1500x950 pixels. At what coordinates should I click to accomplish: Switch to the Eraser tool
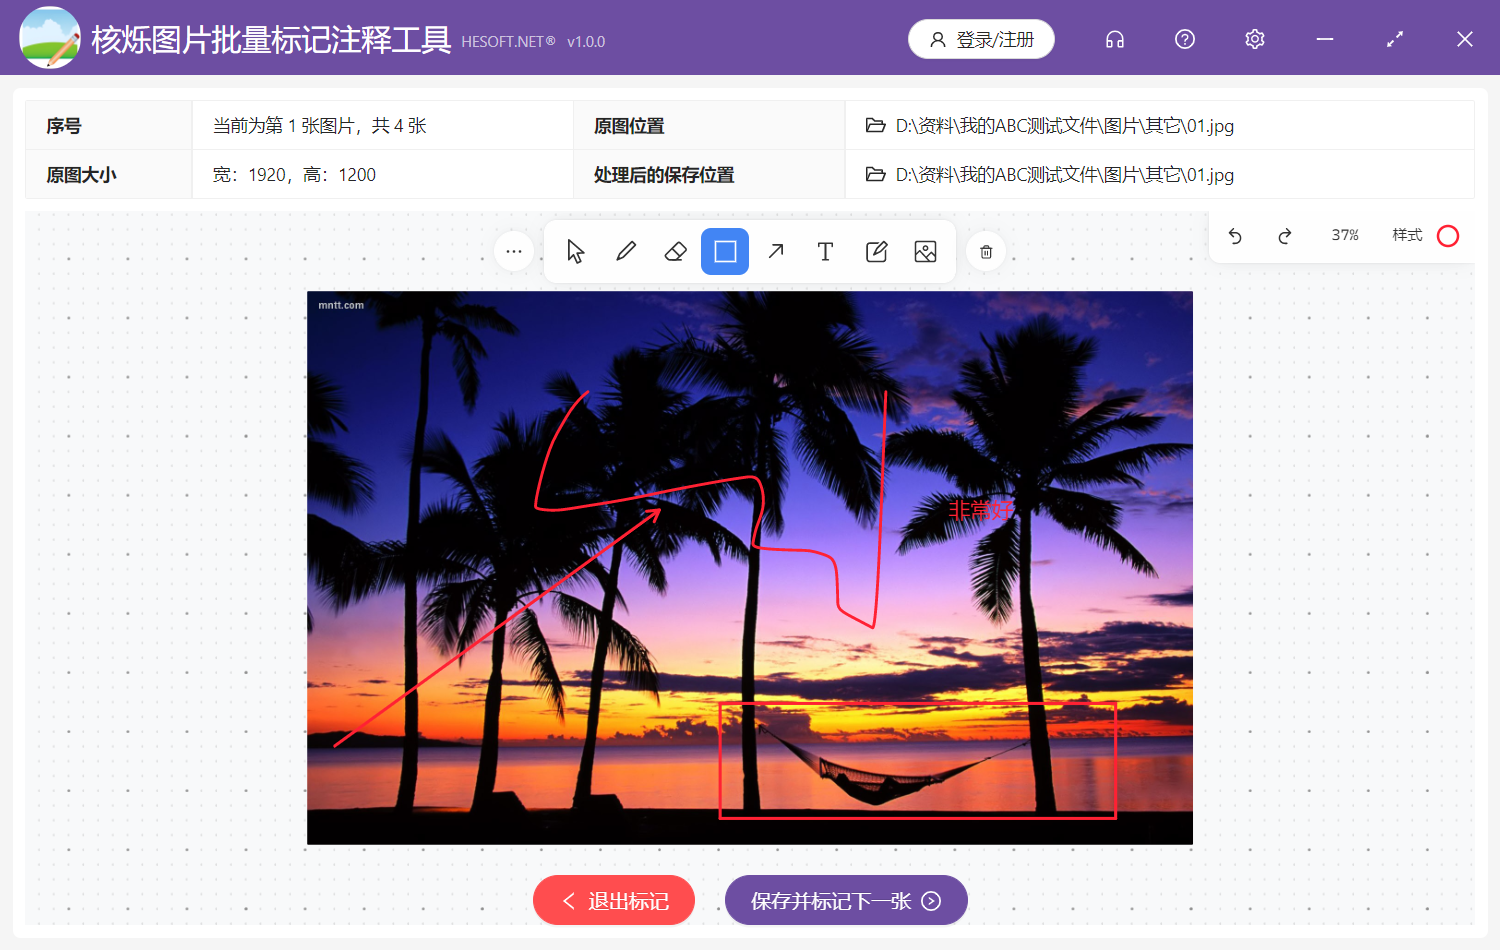(x=675, y=251)
